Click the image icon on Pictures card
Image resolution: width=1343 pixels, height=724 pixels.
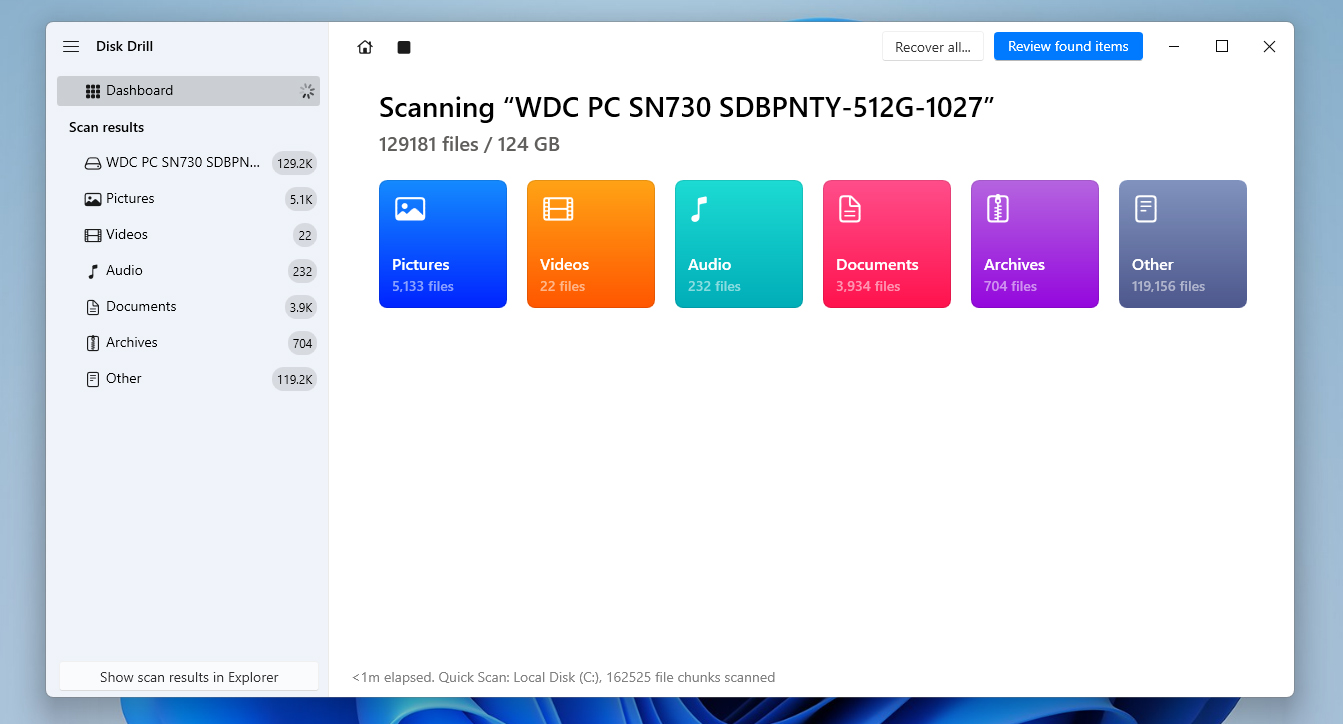410,208
